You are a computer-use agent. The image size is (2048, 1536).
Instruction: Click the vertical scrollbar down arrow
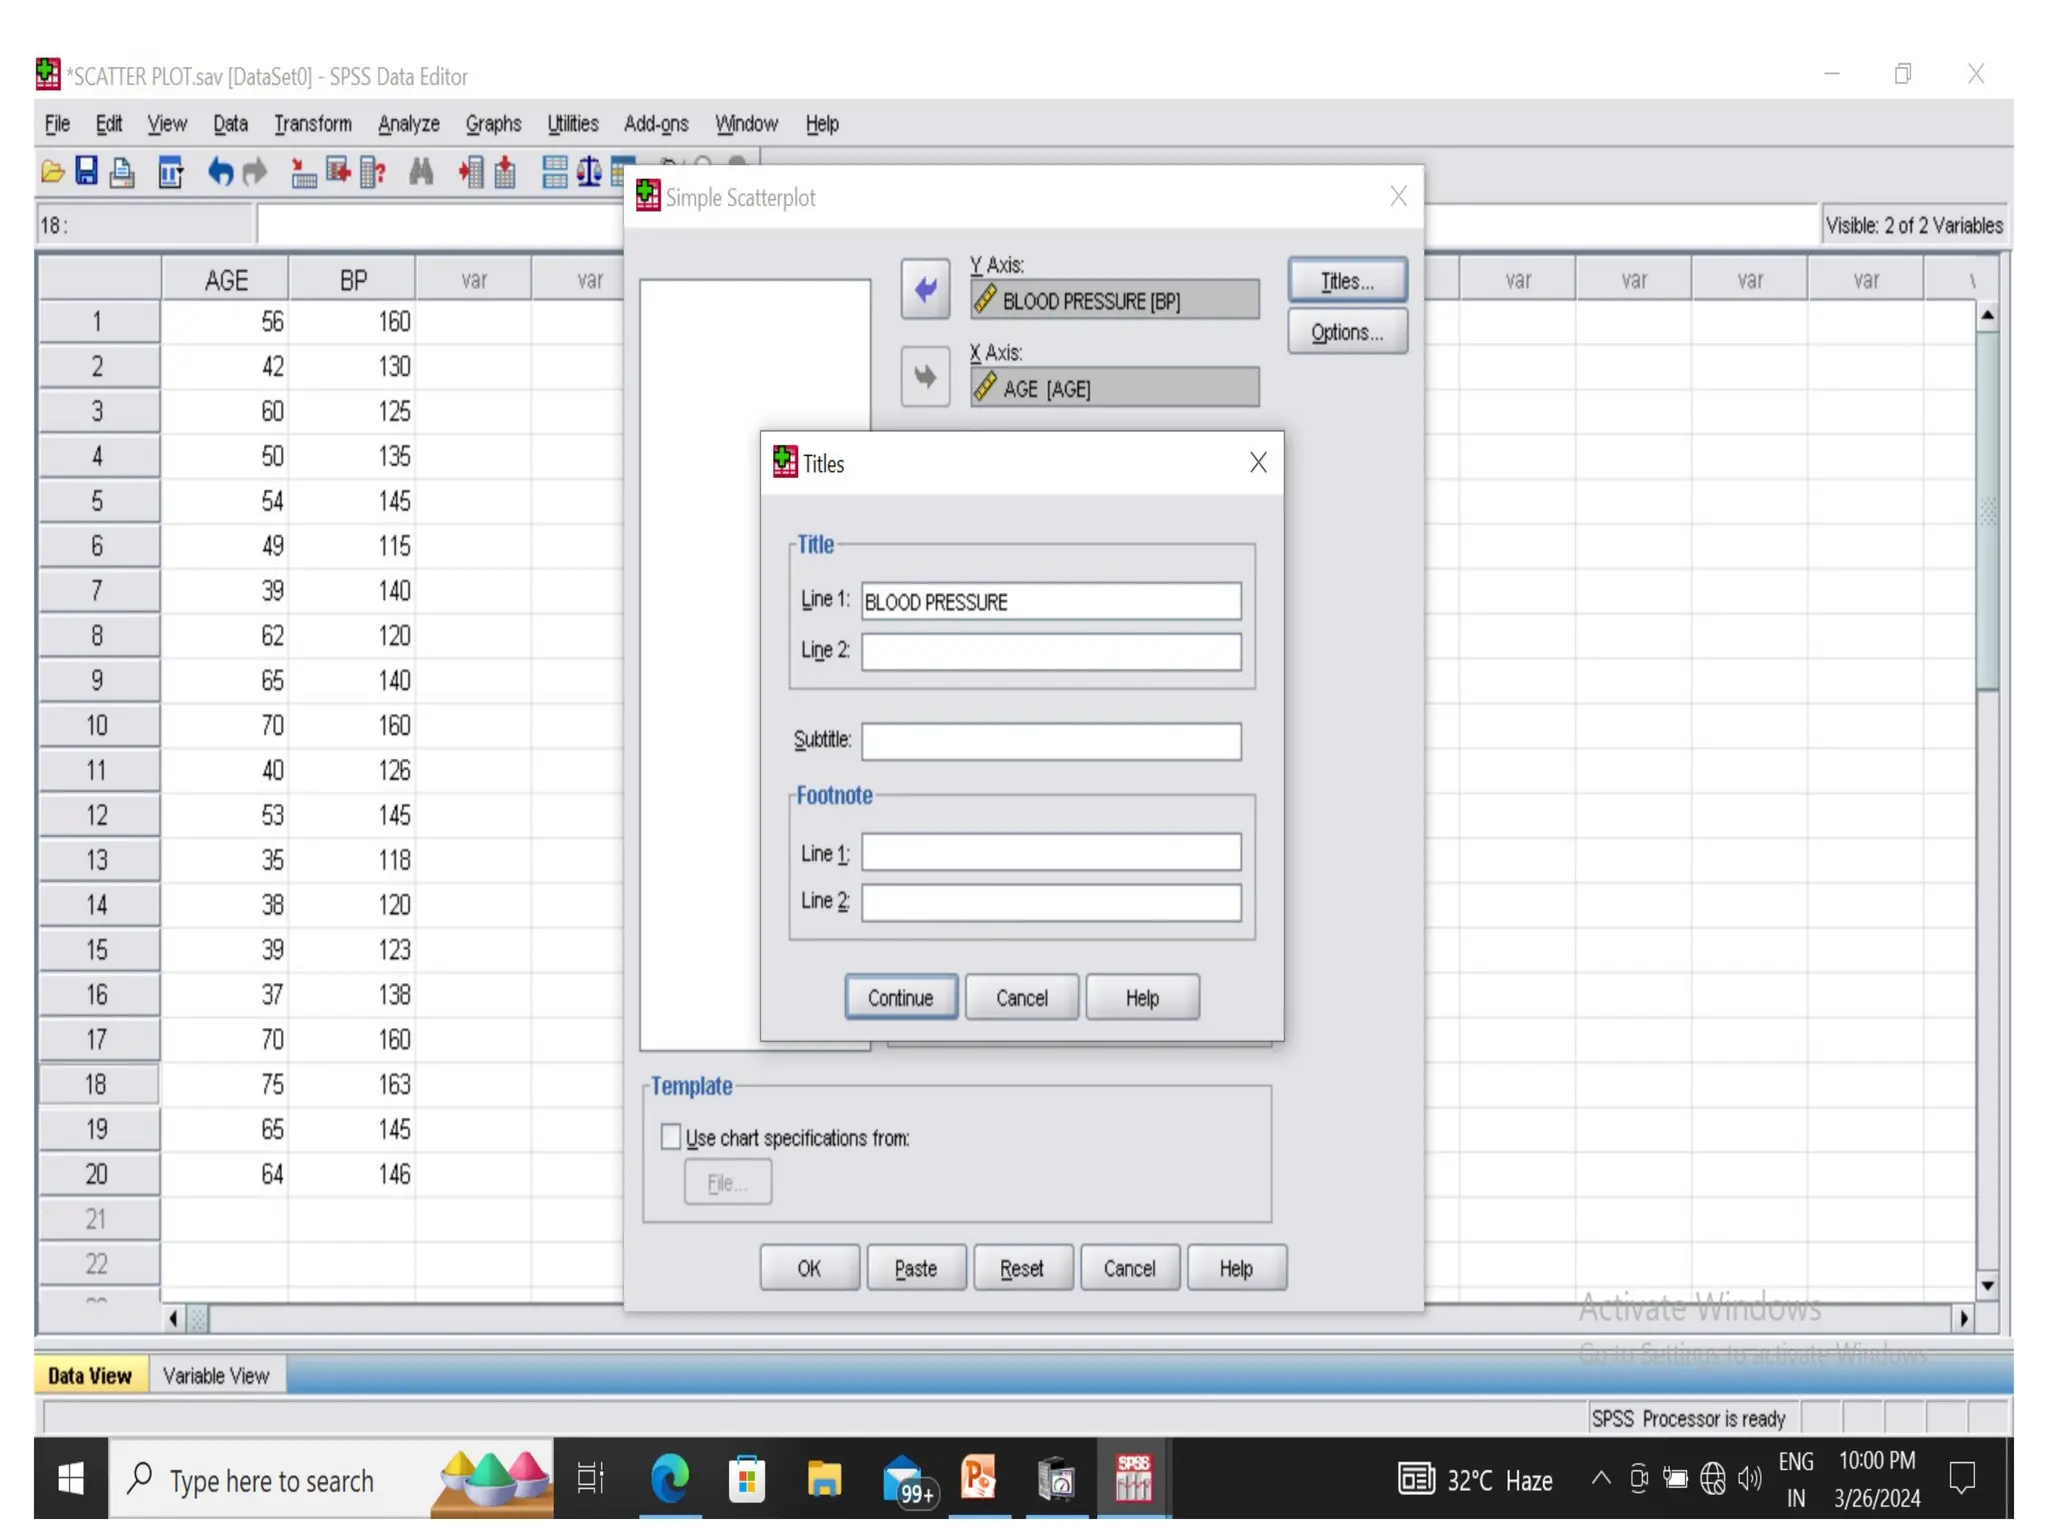point(1987,1285)
